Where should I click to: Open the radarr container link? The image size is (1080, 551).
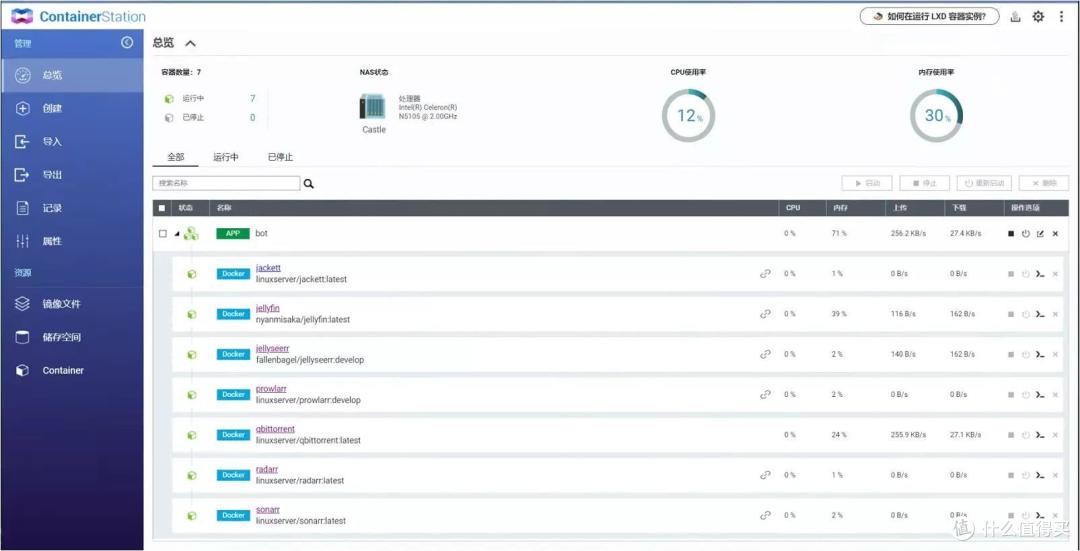click(267, 469)
